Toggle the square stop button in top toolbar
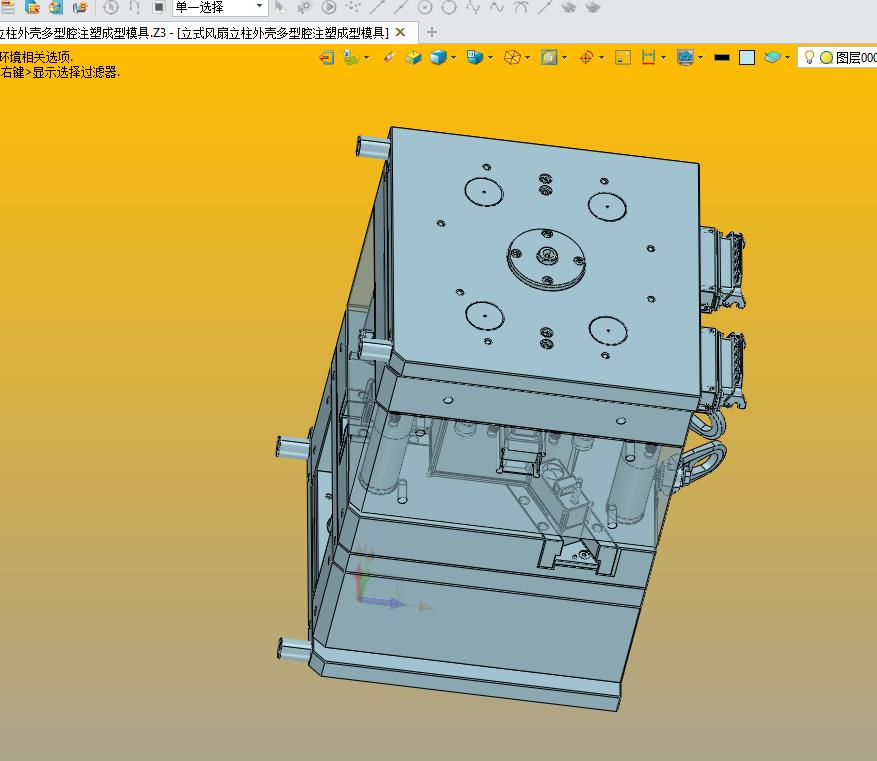Screen dimensions: 877x761 click(158, 7)
